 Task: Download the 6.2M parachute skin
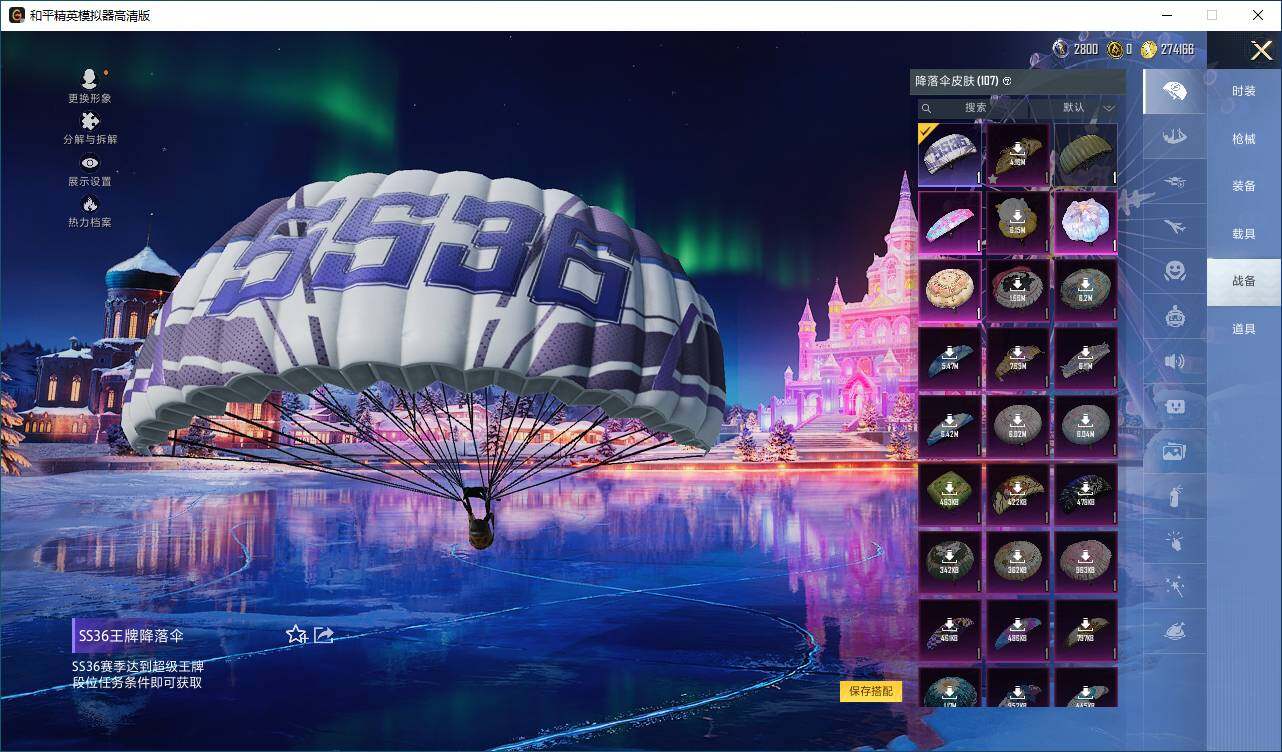pos(1086,291)
